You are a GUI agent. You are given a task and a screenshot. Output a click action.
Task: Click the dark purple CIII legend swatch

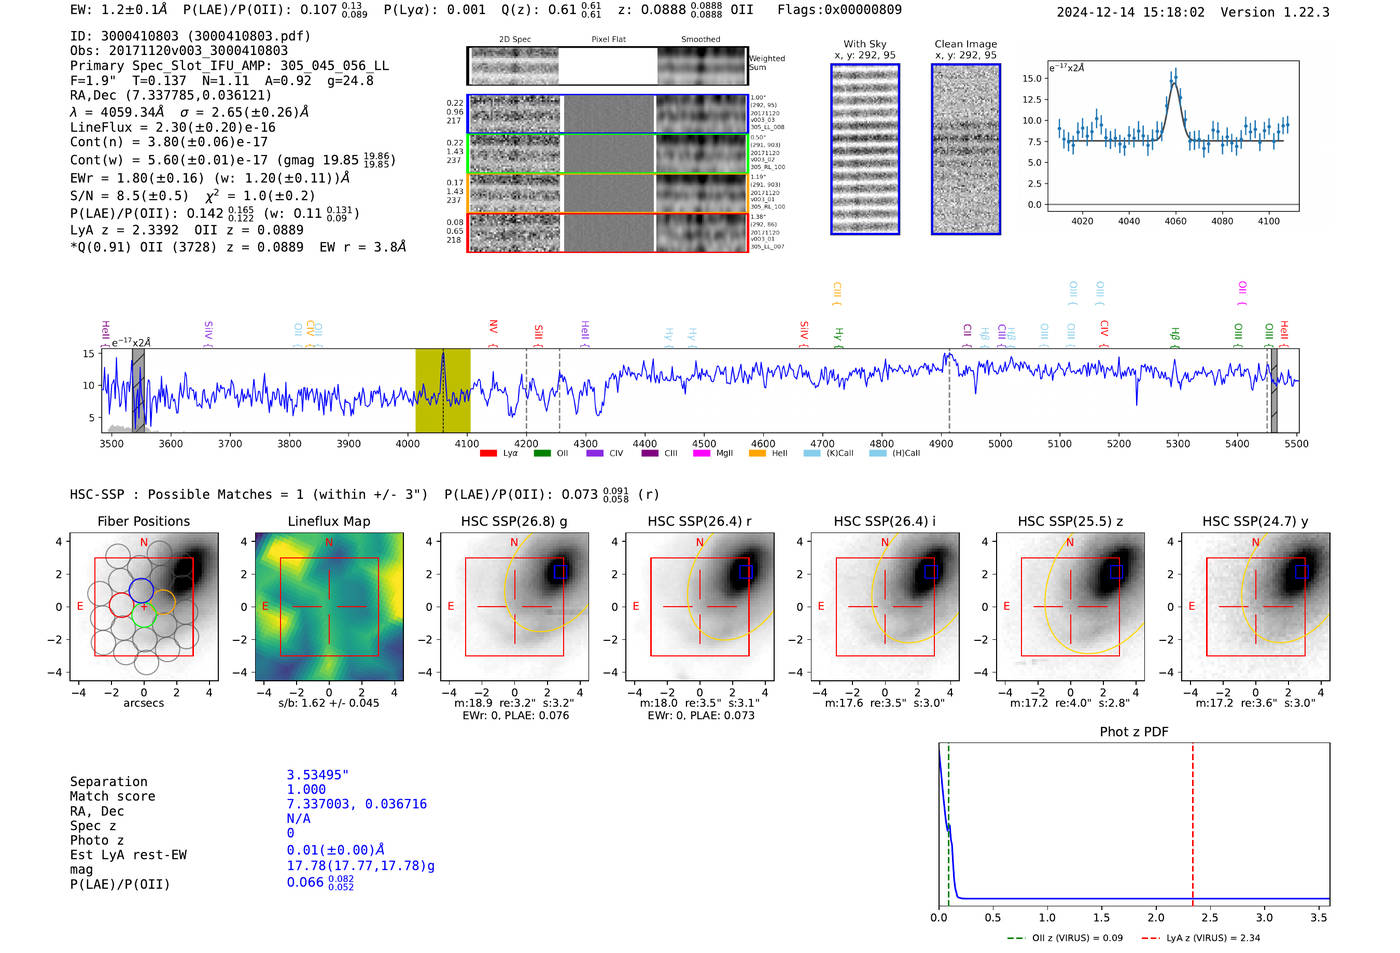pyautogui.click(x=649, y=453)
